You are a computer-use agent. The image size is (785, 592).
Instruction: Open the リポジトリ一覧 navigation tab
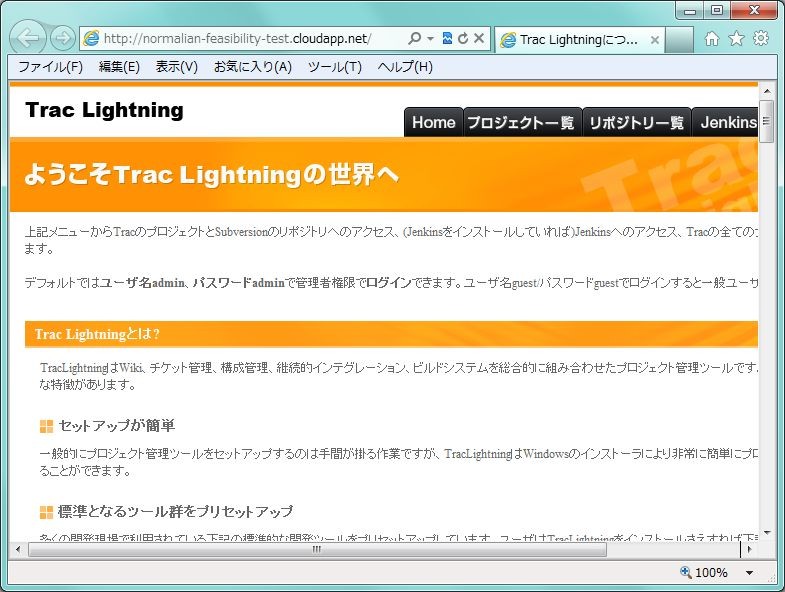tap(636, 122)
